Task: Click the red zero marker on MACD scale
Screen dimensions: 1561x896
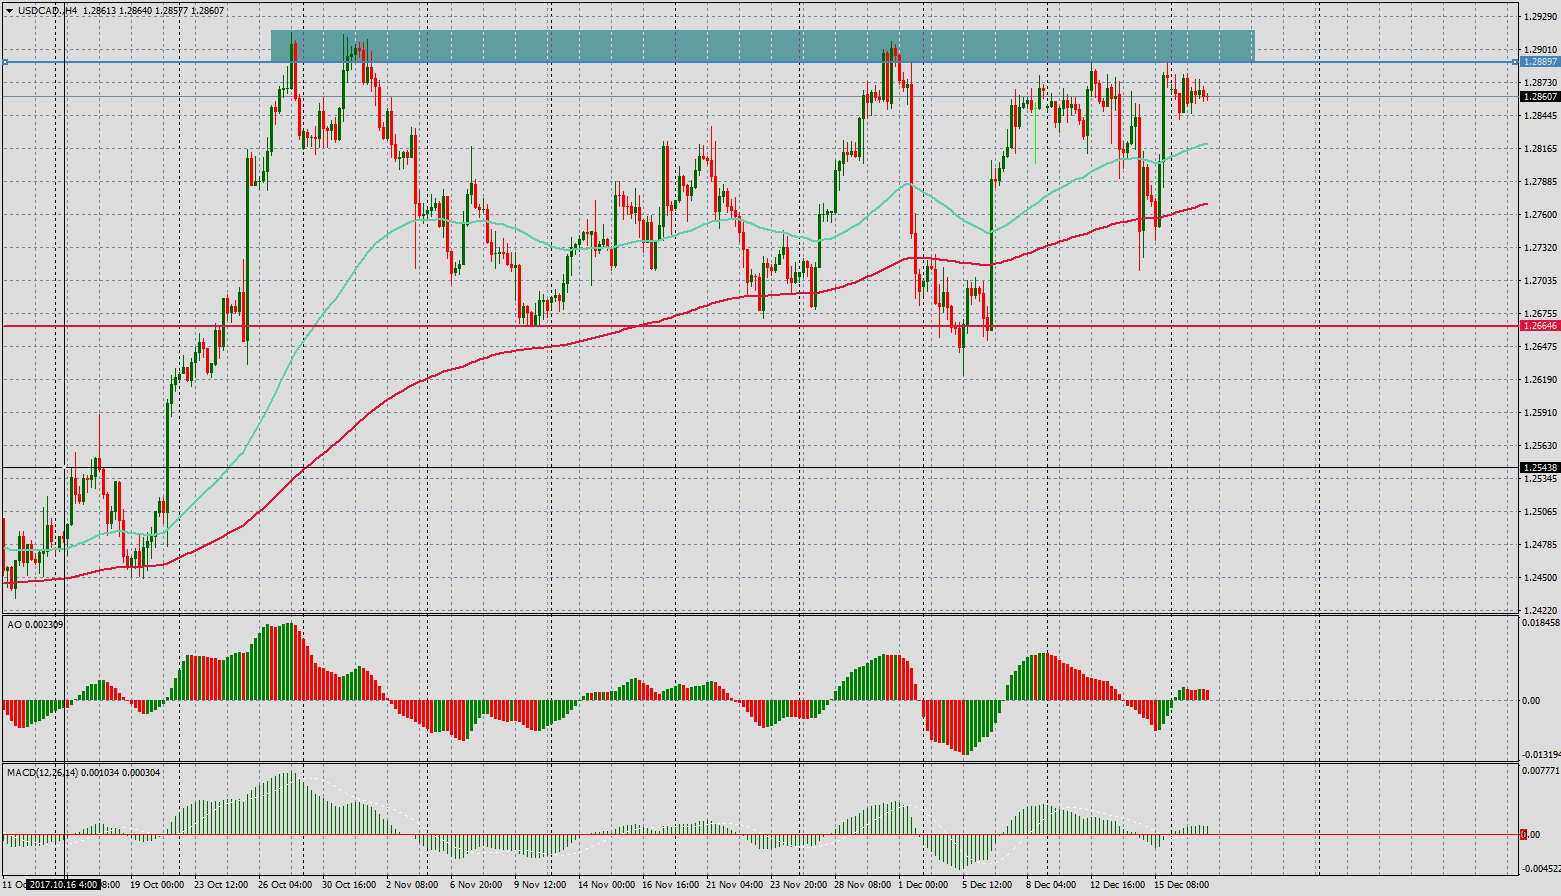Action: coord(1524,834)
